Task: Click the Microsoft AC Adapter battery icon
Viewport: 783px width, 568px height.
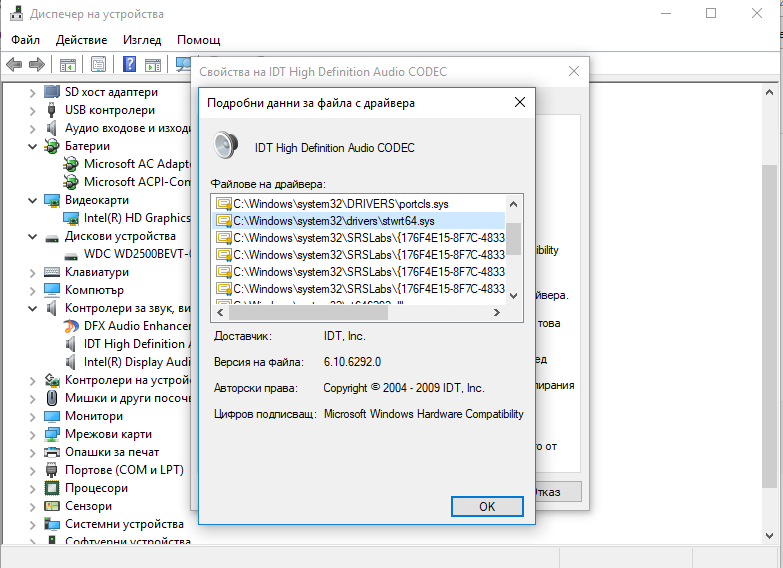Action: pos(71,164)
